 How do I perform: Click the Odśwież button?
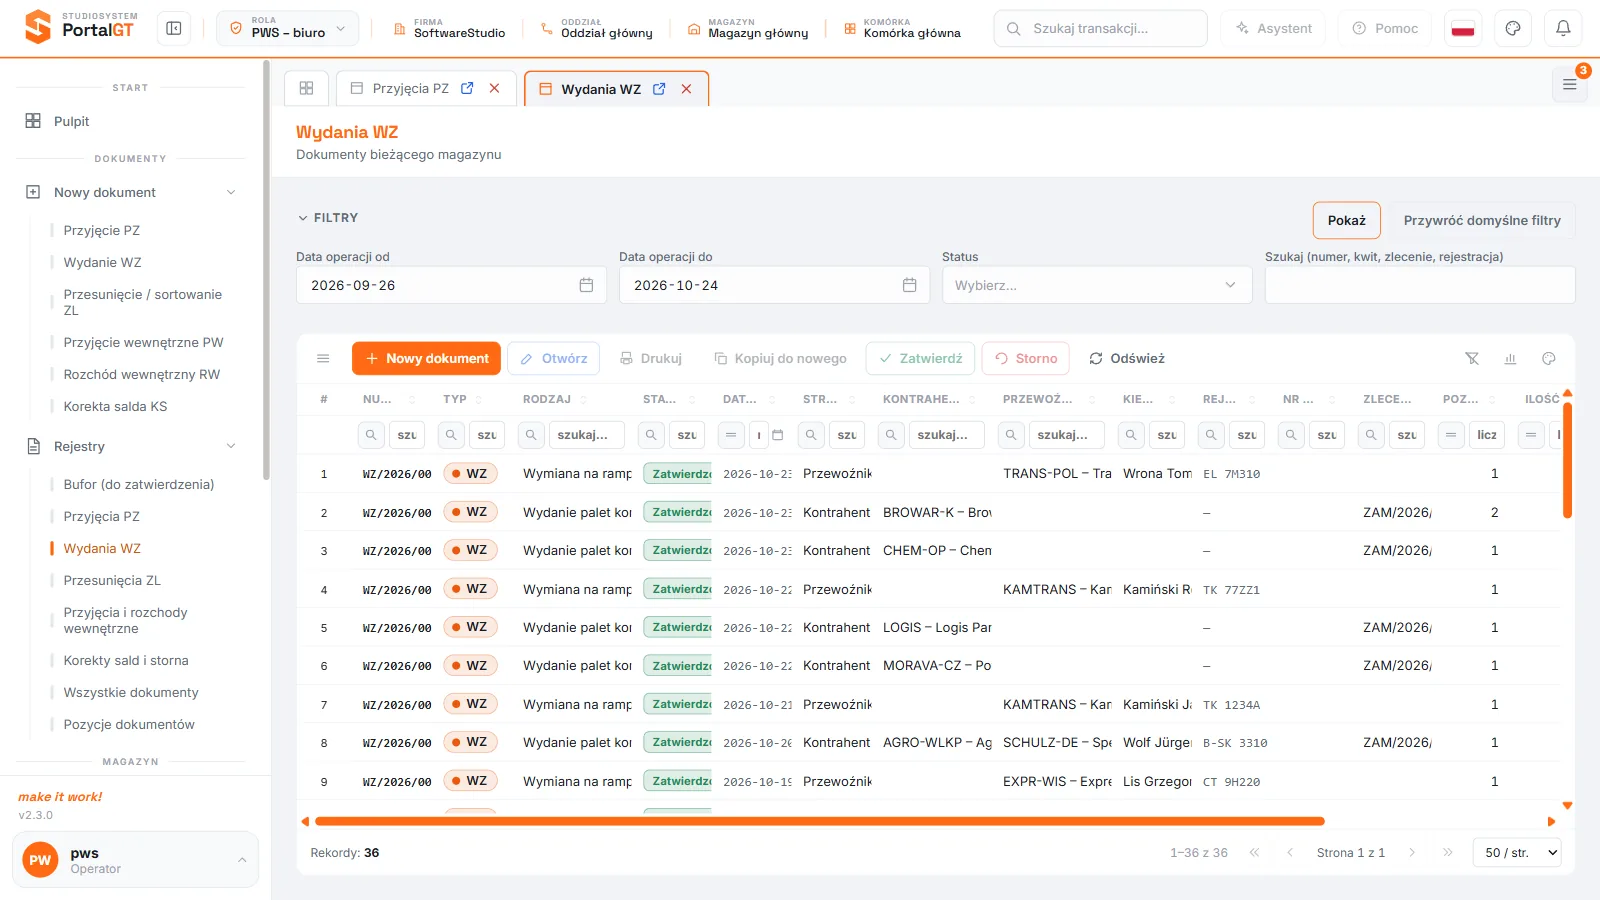pos(1127,358)
